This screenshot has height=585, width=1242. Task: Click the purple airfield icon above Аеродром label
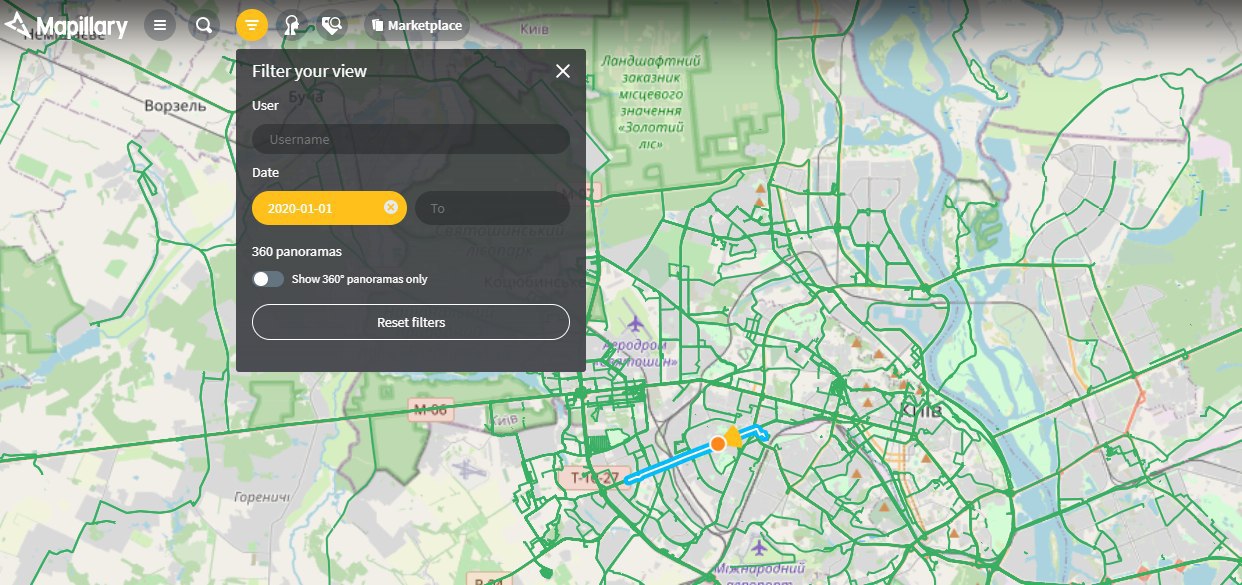pos(636,324)
